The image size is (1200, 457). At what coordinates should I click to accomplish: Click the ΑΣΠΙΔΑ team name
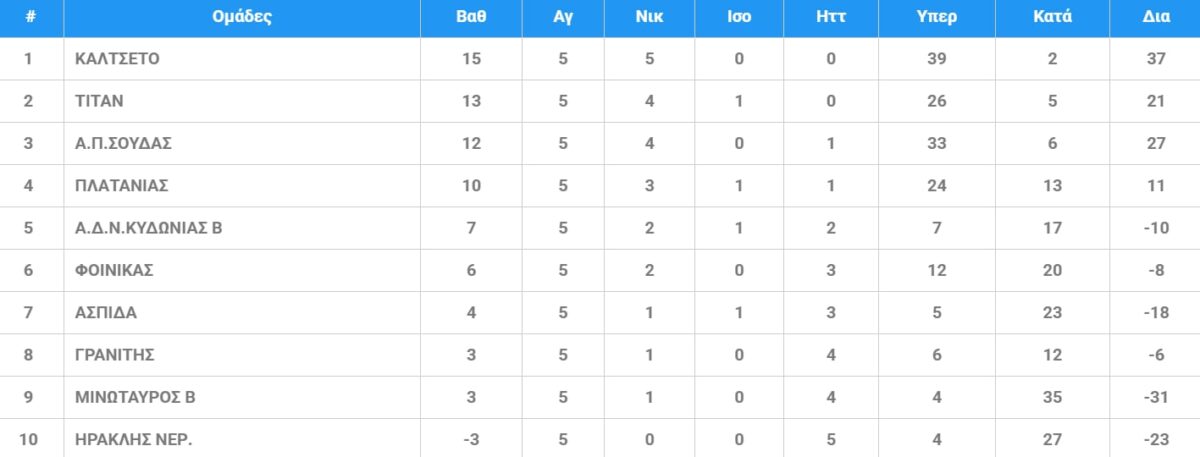click(x=106, y=312)
